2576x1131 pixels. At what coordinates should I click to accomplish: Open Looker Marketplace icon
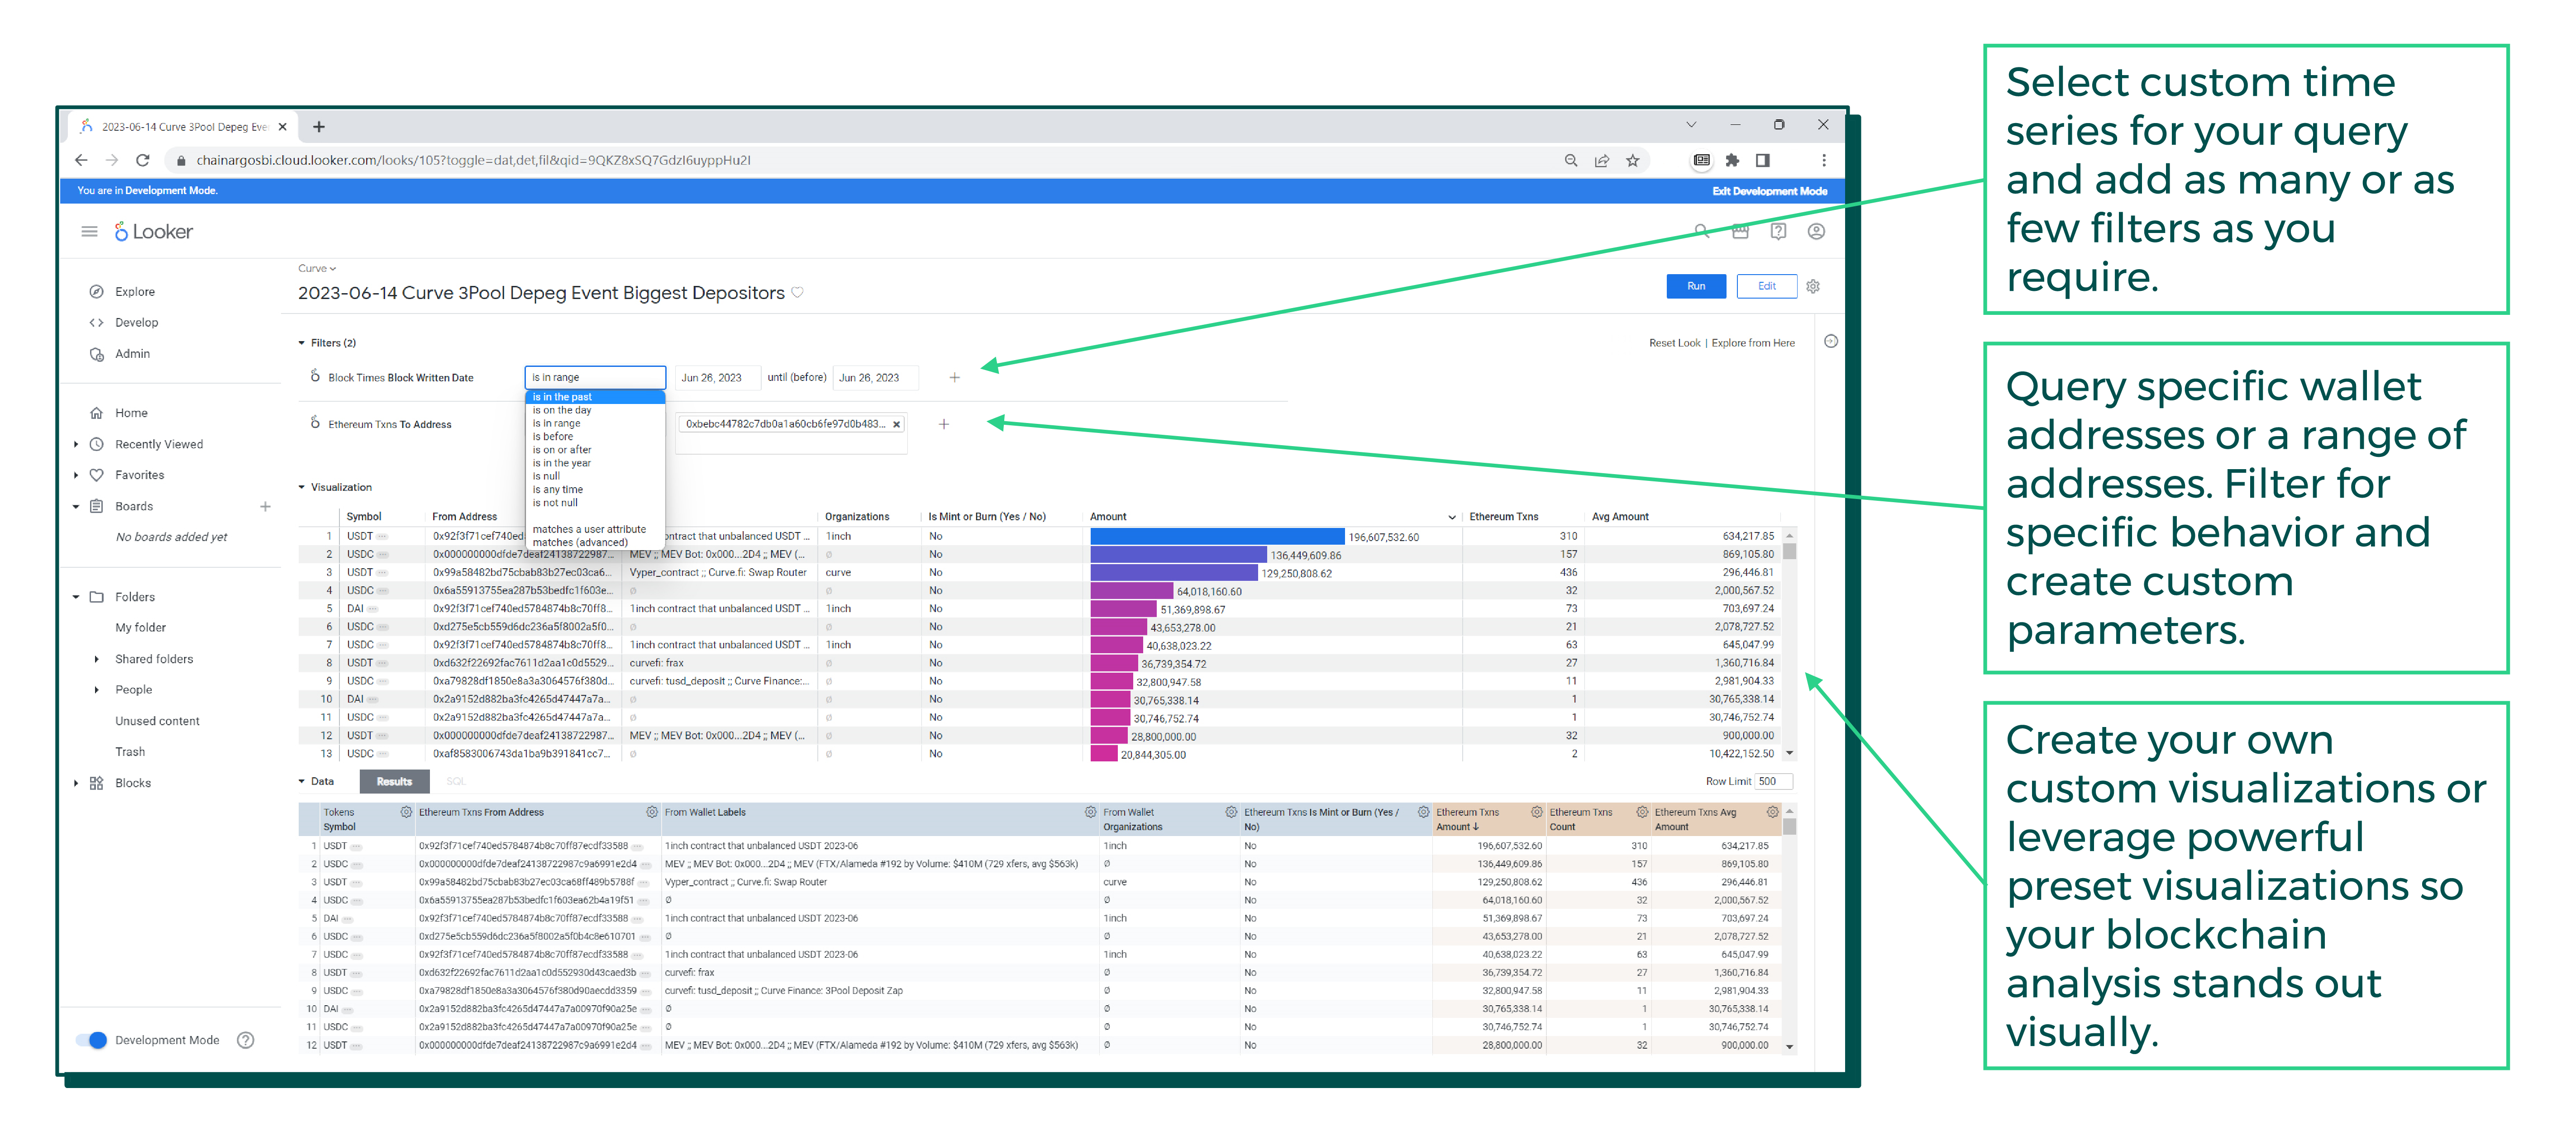click(x=1740, y=232)
